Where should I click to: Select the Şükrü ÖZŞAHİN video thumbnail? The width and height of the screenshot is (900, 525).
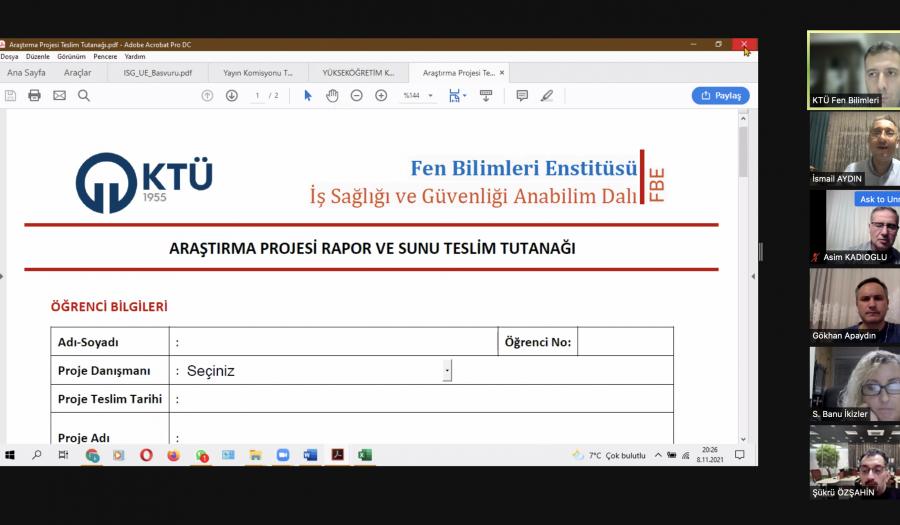(855, 462)
